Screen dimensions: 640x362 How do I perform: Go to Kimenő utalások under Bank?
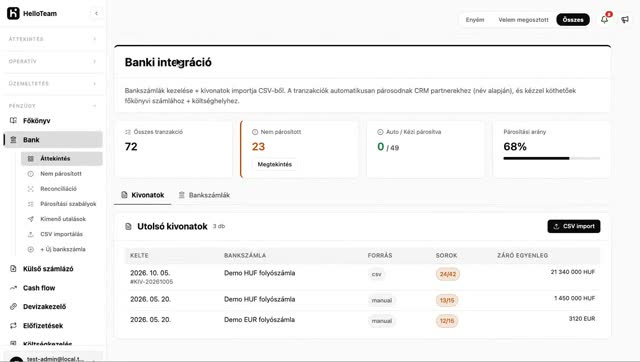point(62,219)
